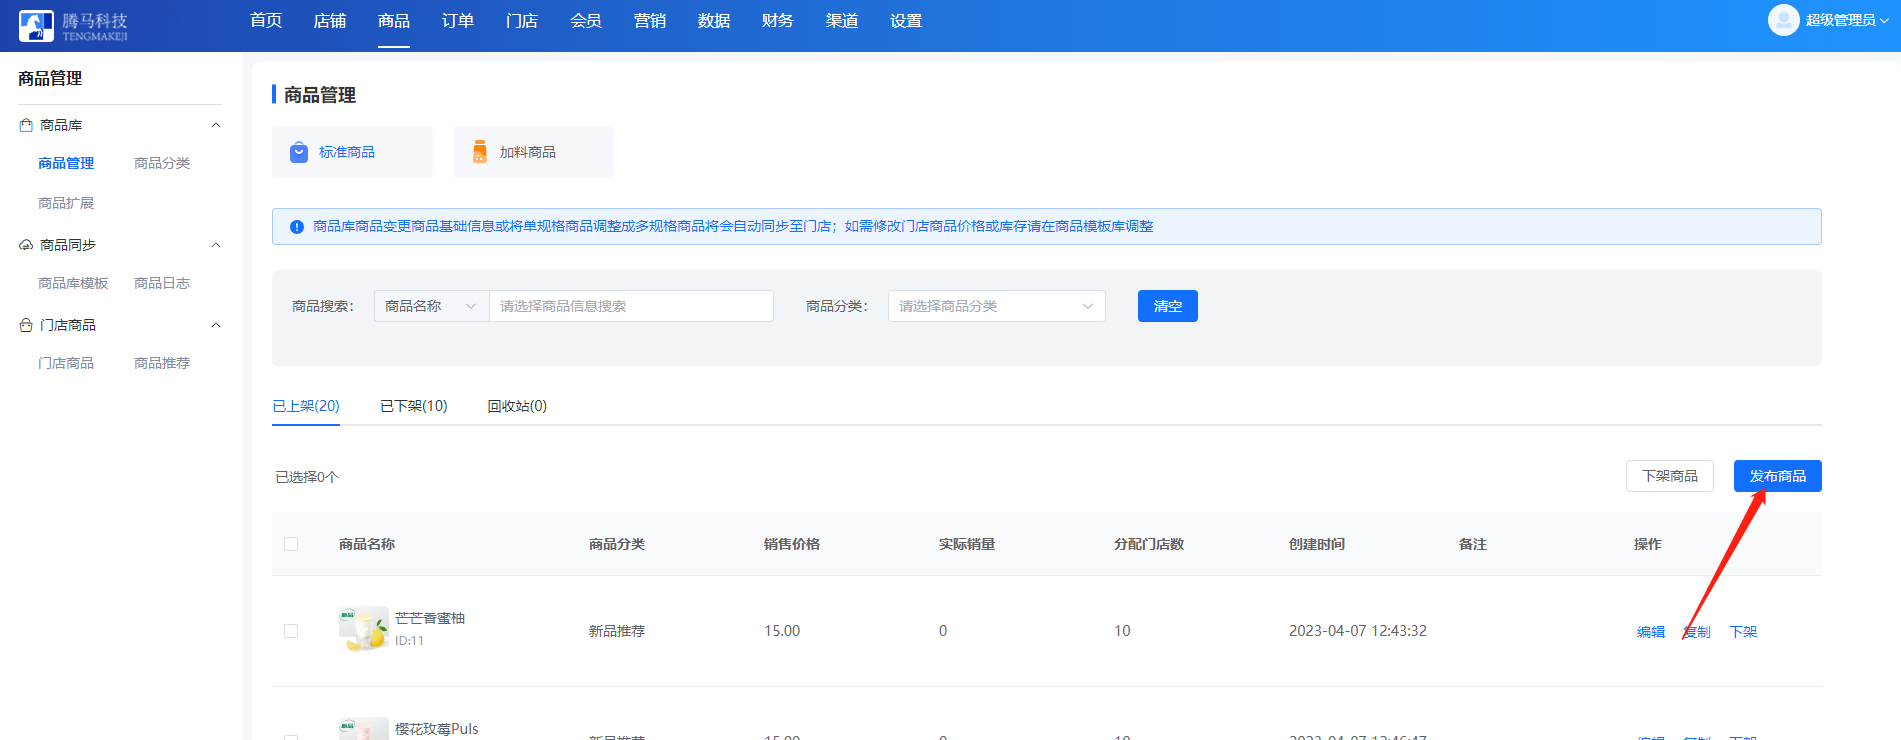Collapse the 商品库 sidebar section

tap(216, 125)
